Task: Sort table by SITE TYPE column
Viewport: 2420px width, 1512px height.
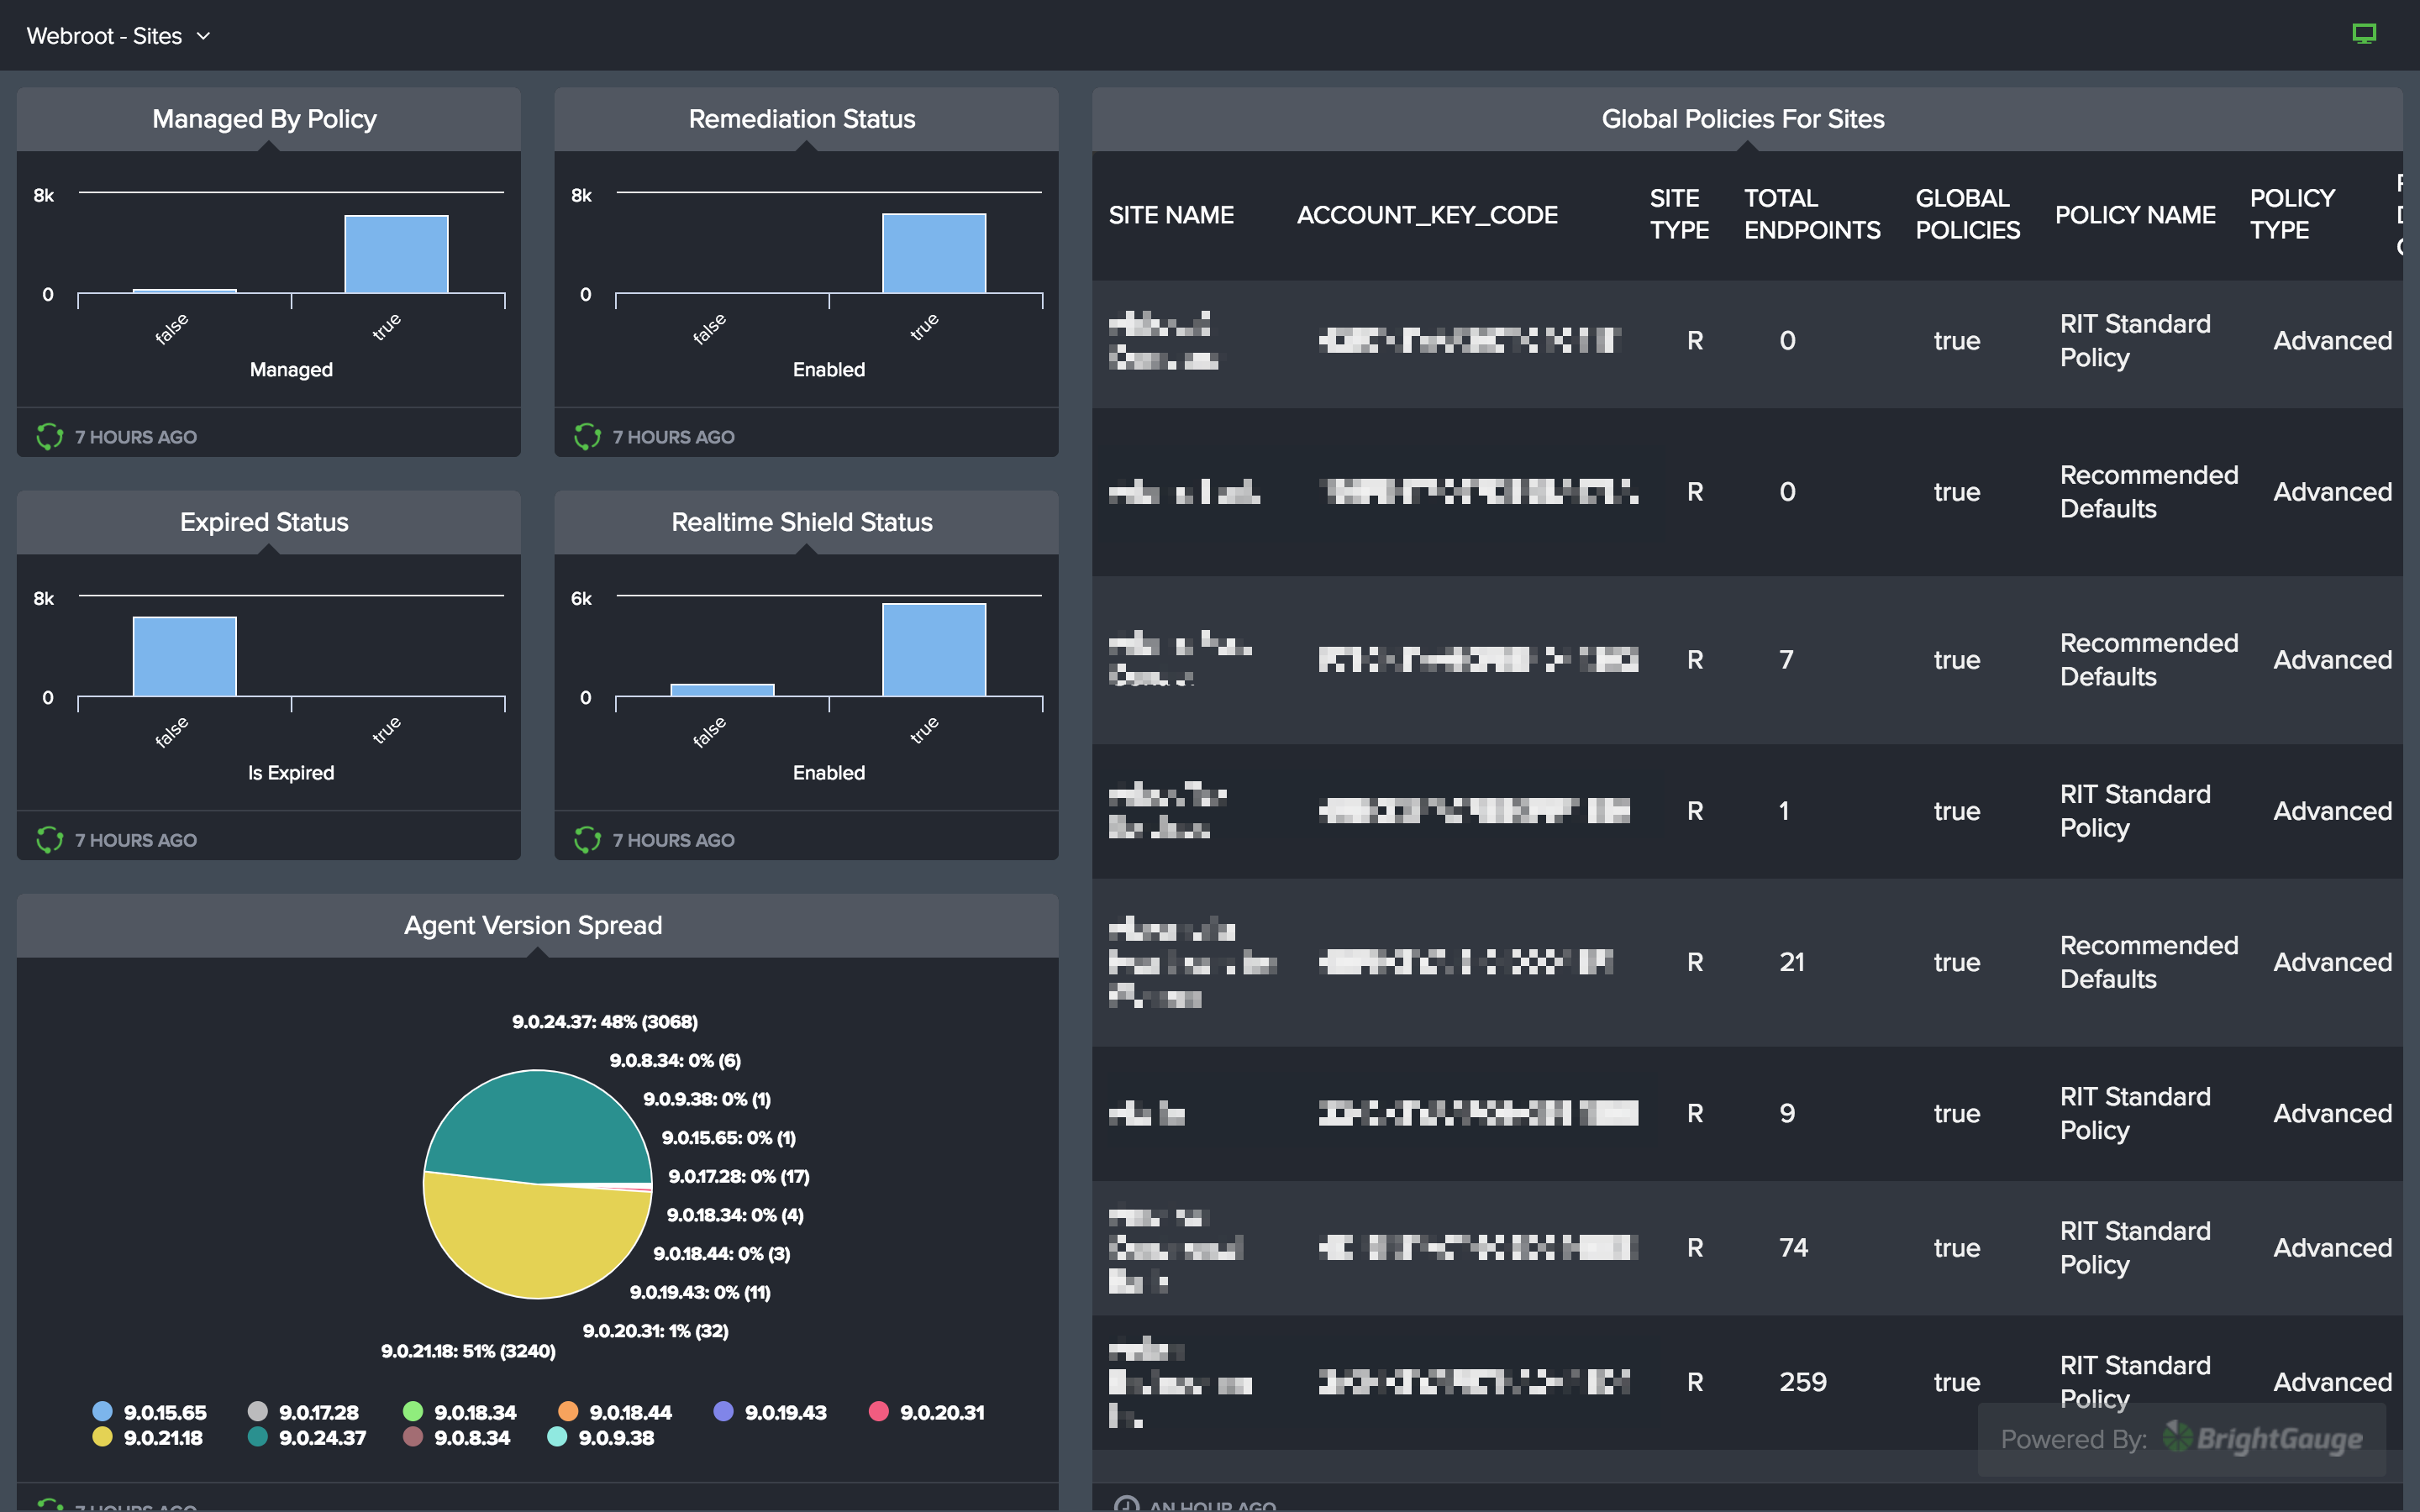Action: [x=1679, y=214]
